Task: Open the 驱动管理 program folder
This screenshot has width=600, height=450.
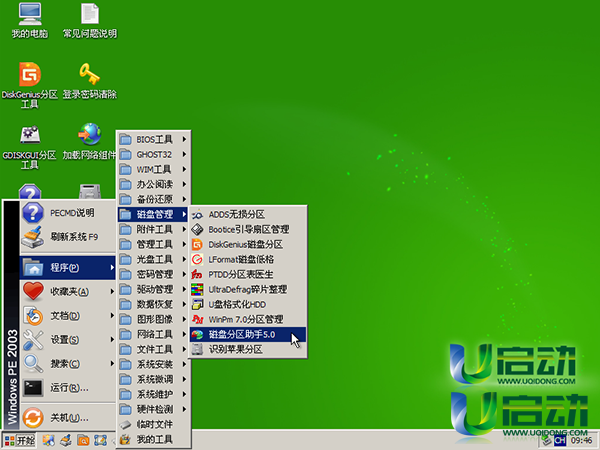Action: coord(153,289)
